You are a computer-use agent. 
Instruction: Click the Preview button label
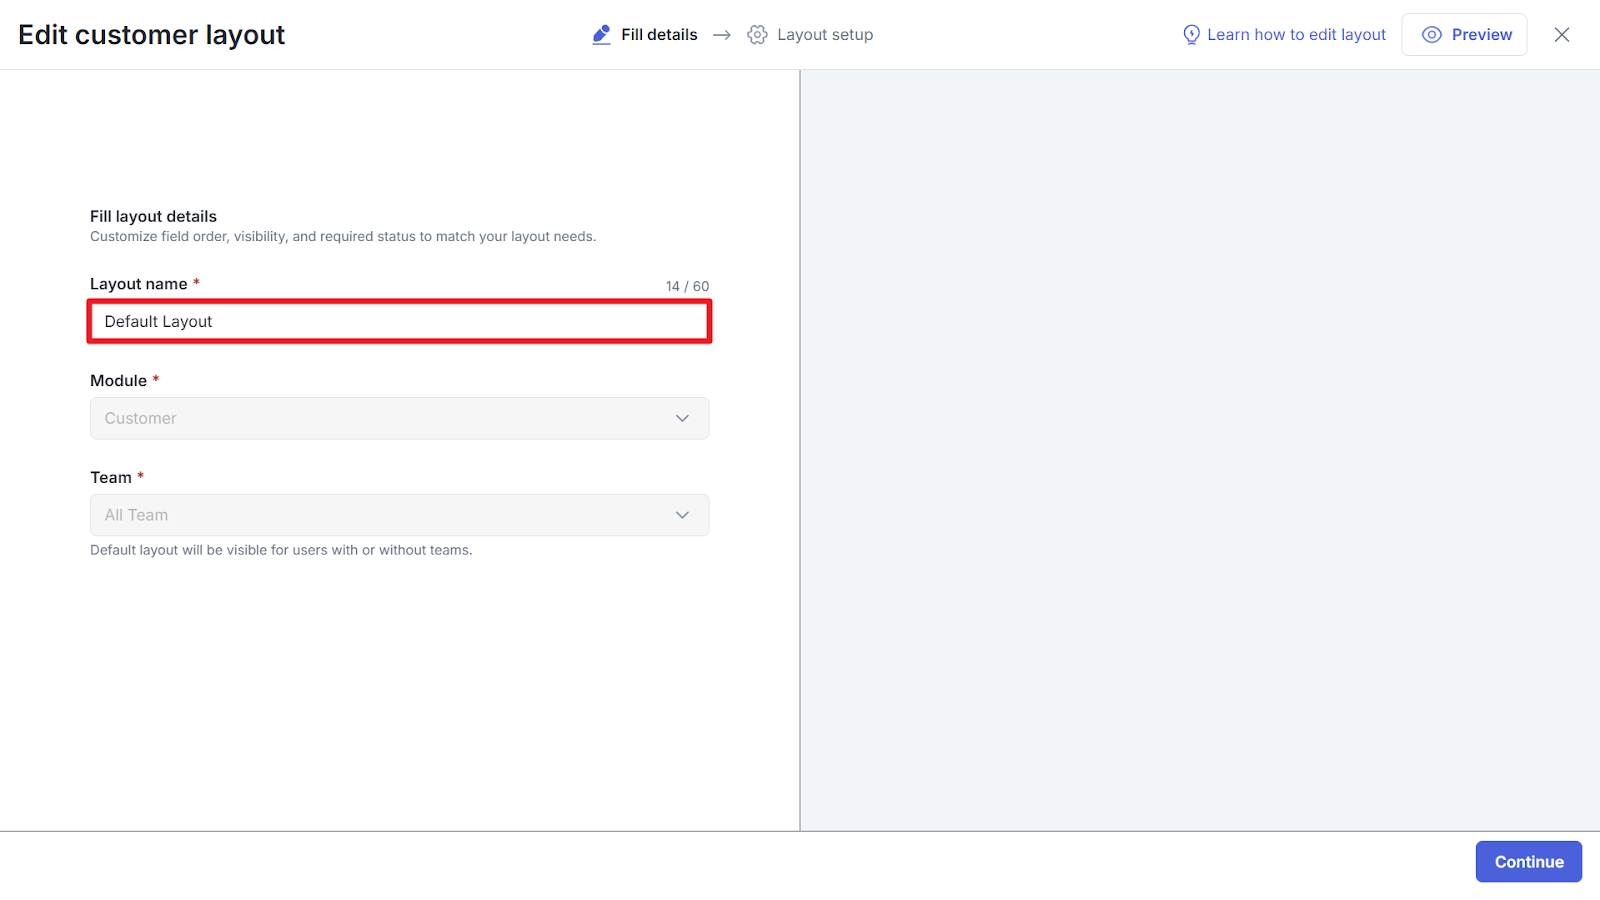click(1481, 35)
